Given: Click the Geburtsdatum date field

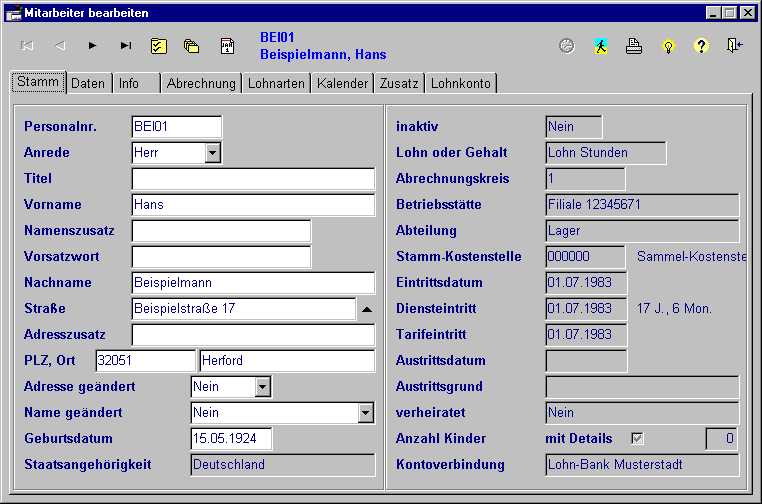Looking at the screenshot, I should [x=230, y=439].
